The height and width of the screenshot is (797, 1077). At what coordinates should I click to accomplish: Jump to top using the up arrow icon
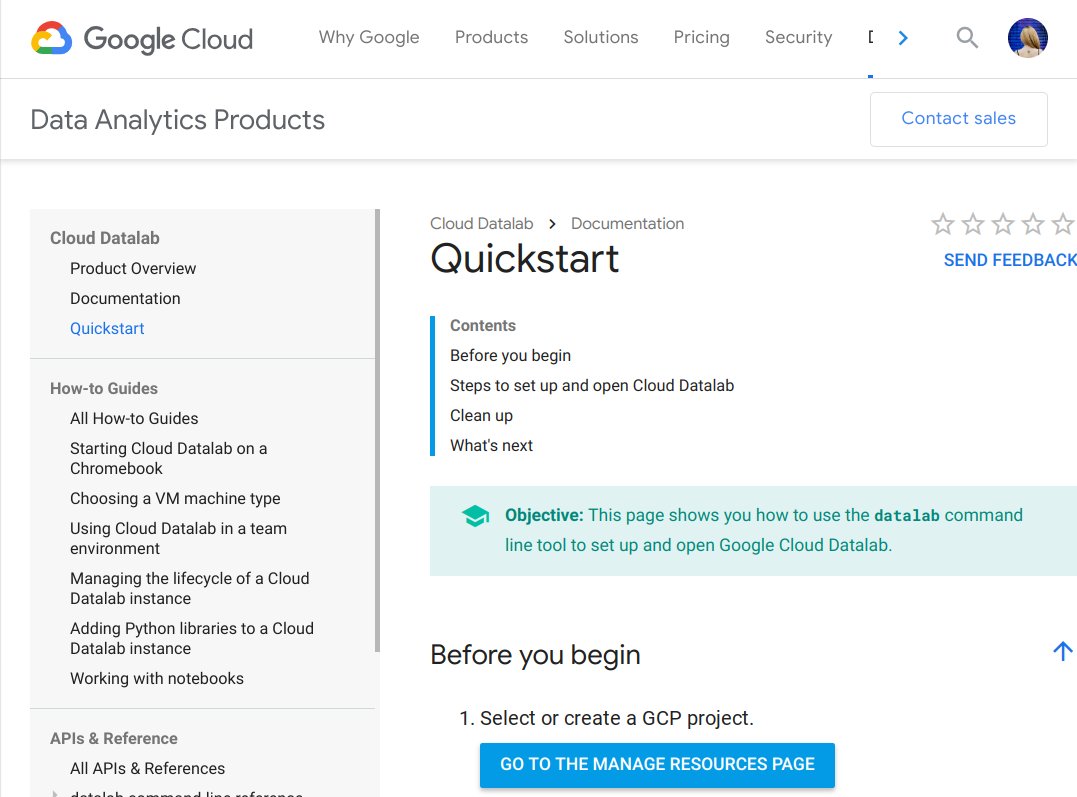1063,651
